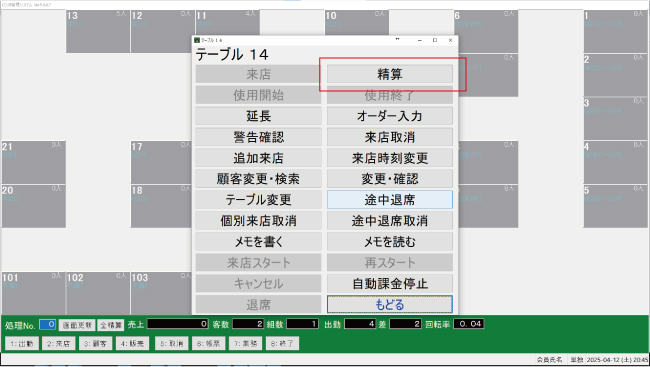
Task: Select the 延長 extension button
Action: [x=258, y=116]
